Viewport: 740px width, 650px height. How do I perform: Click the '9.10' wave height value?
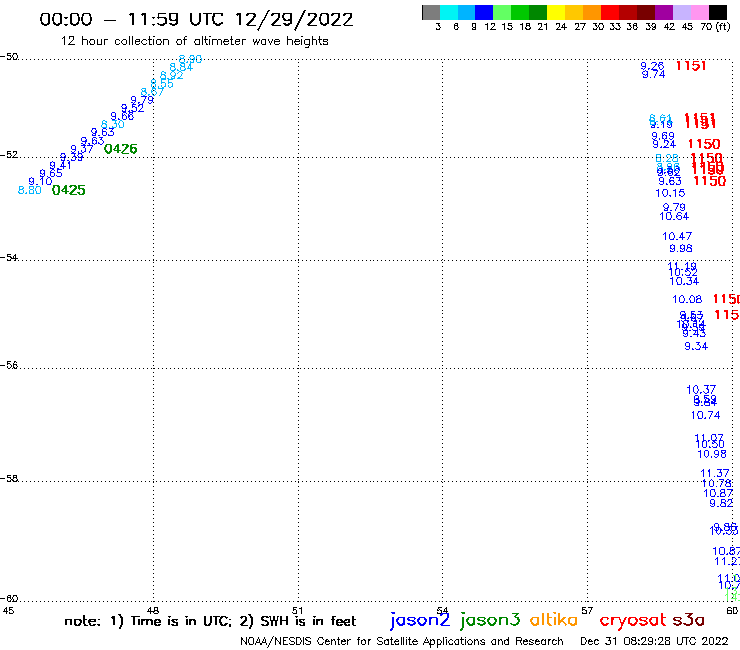pos(40,181)
